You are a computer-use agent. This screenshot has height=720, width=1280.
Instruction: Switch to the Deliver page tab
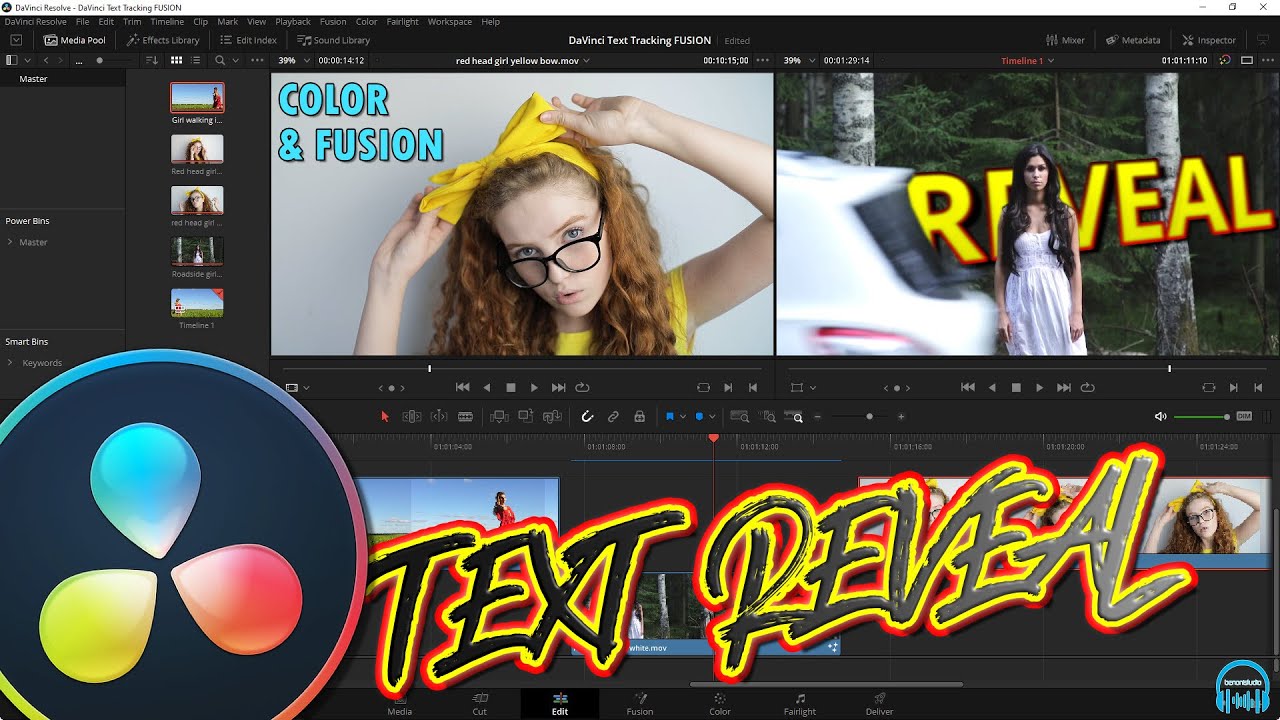(x=880, y=704)
